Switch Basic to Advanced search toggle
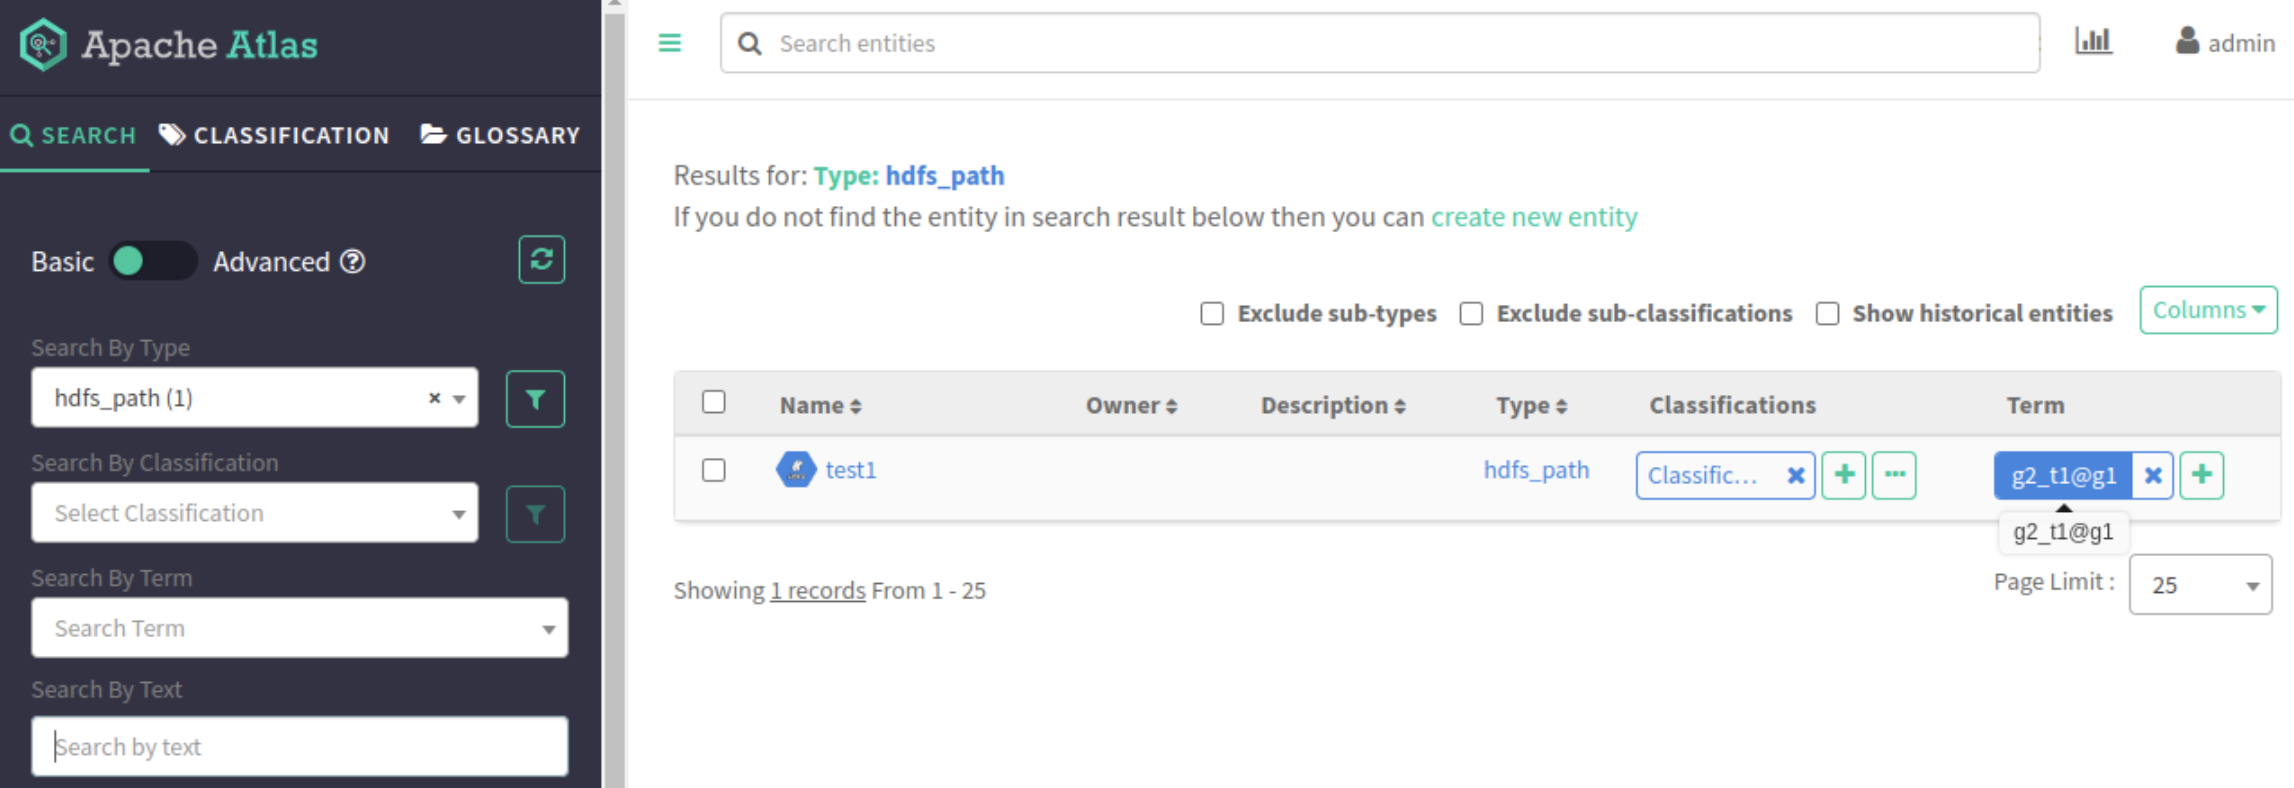Viewport: 2294px width, 788px height. tap(152, 262)
